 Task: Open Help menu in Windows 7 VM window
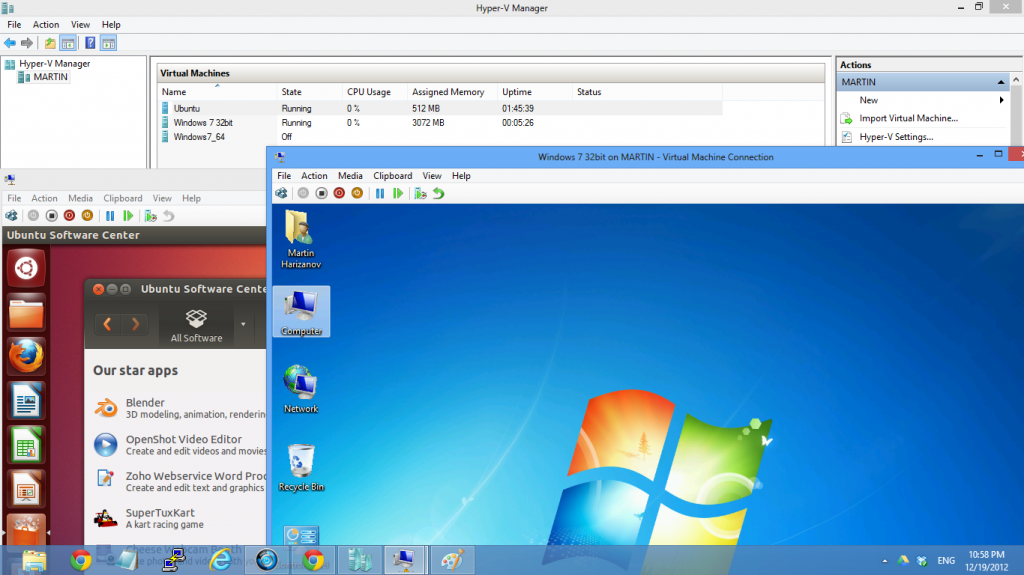pyautogui.click(x=461, y=176)
